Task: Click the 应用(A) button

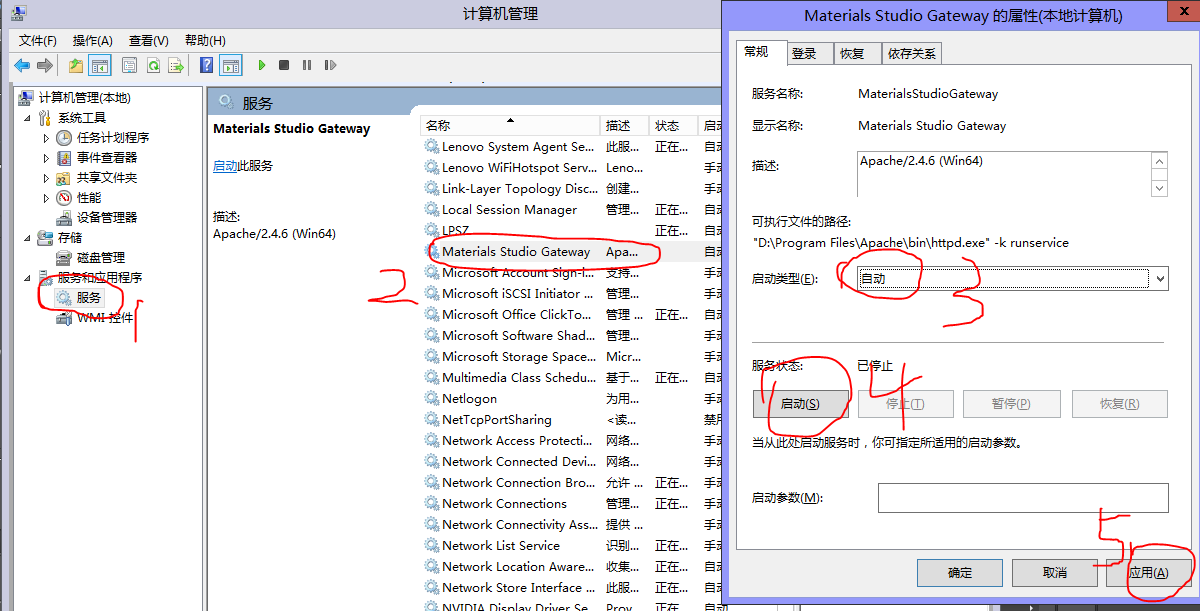Action: (x=1149, y=573)
